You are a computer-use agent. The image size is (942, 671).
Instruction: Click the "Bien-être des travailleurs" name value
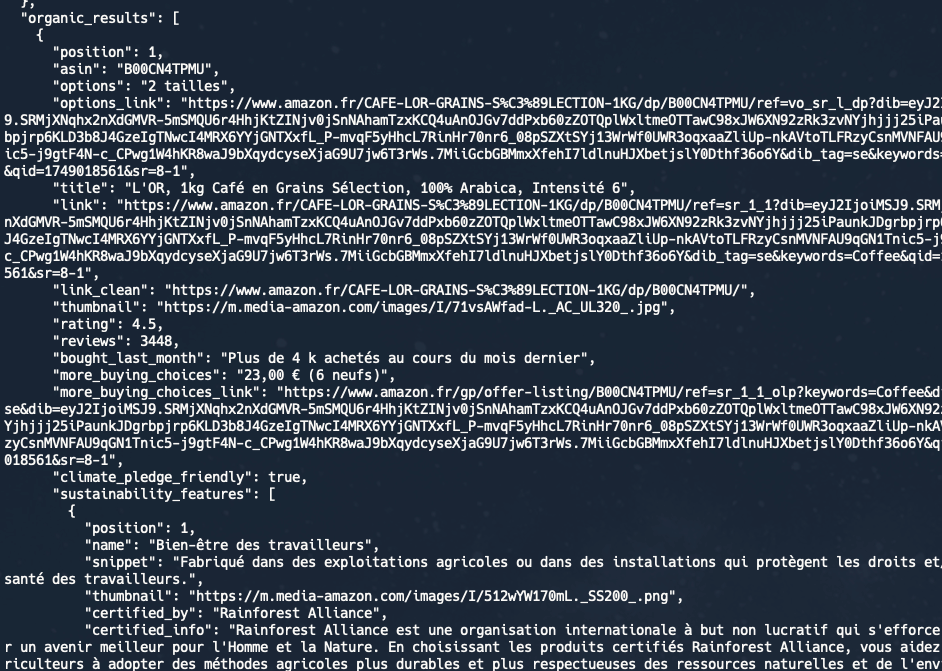(x=260, y=545)
